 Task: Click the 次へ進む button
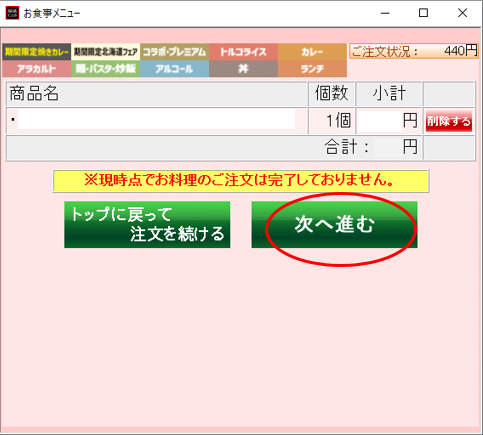(x=334, y=224)
